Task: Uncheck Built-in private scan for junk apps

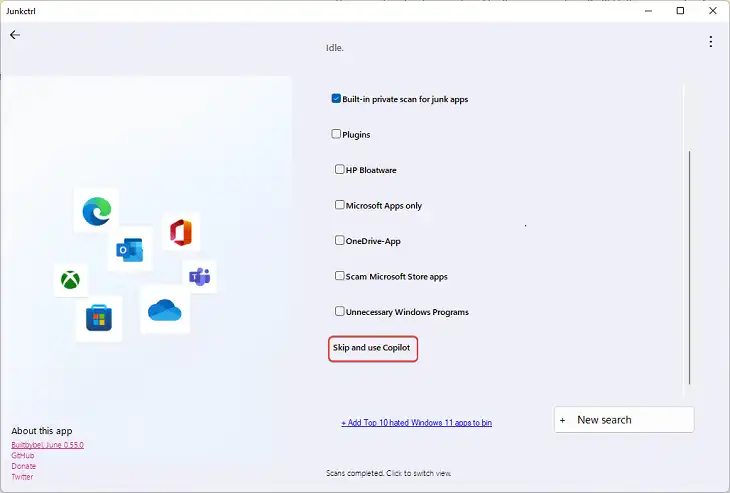Action: pyautogui.click(x=336, y=99)
